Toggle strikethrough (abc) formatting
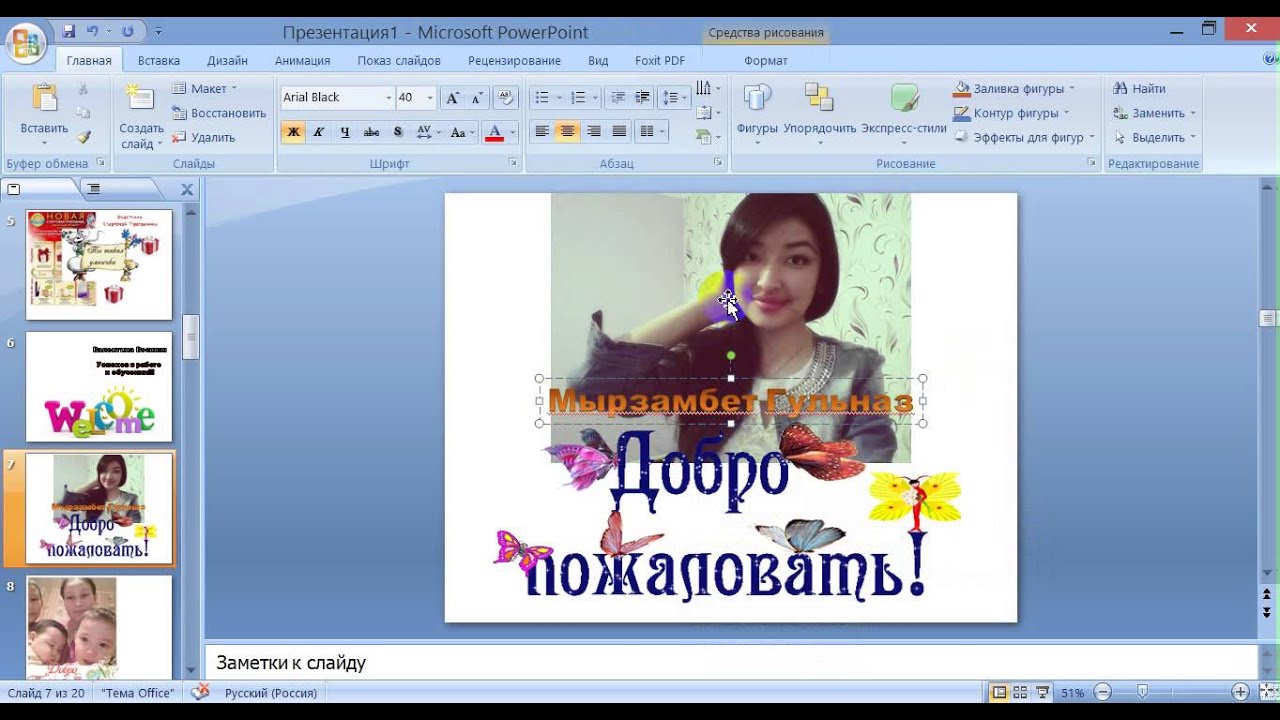 (371, 132)
